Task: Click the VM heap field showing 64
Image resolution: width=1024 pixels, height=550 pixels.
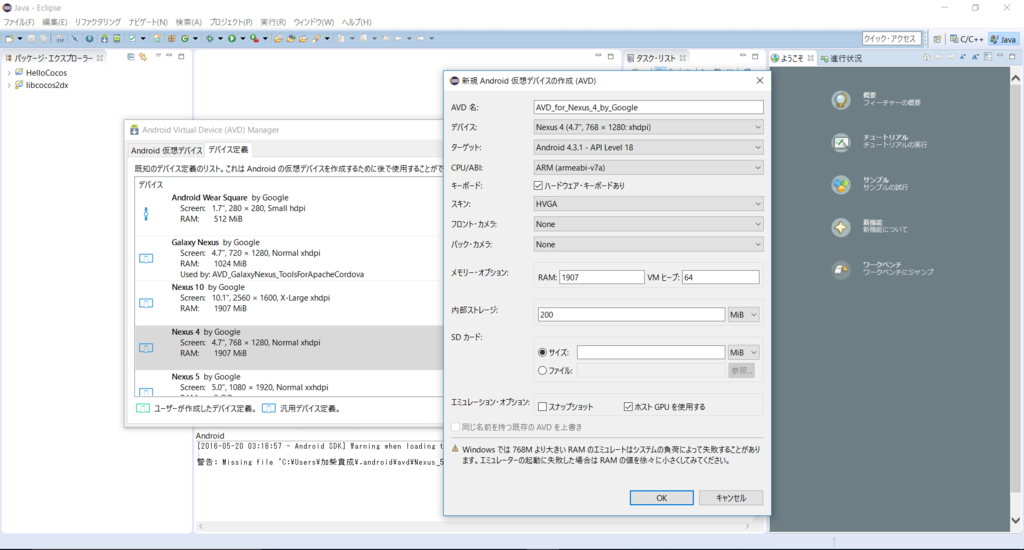Action: coord(720,278)
